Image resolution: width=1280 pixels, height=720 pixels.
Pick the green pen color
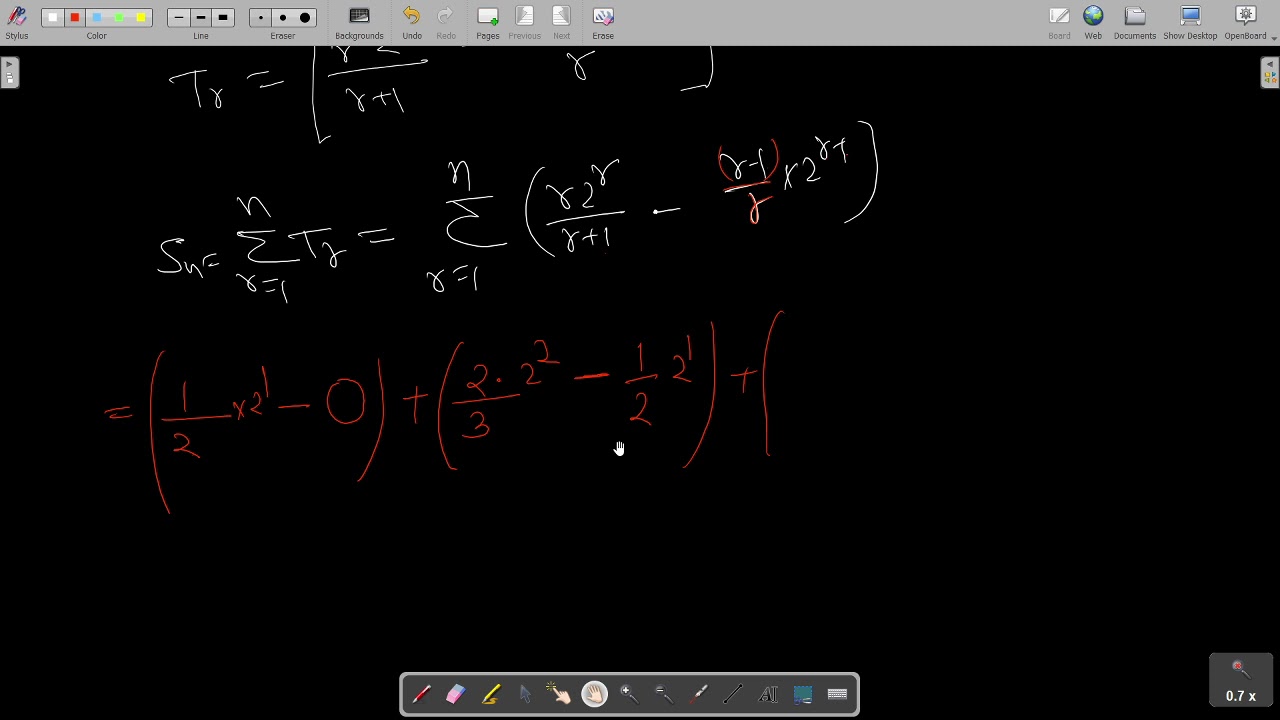click(x=118, y=17)
